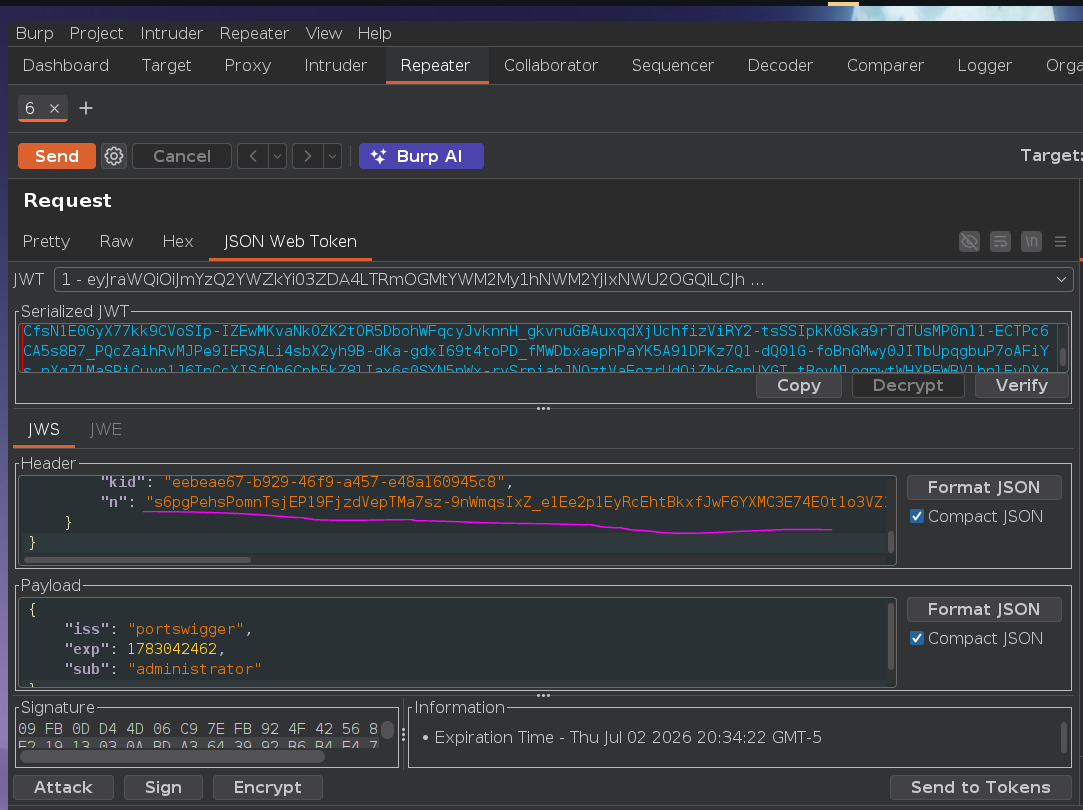Click the Decrypt button
This screenshot has width=1083, height=810.
908,385
